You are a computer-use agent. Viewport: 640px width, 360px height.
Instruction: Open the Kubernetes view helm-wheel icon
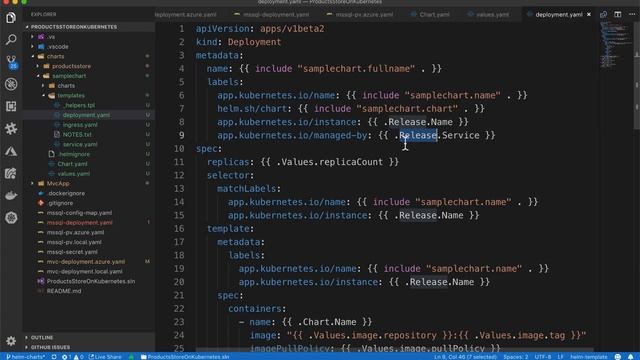coord(11,218)
